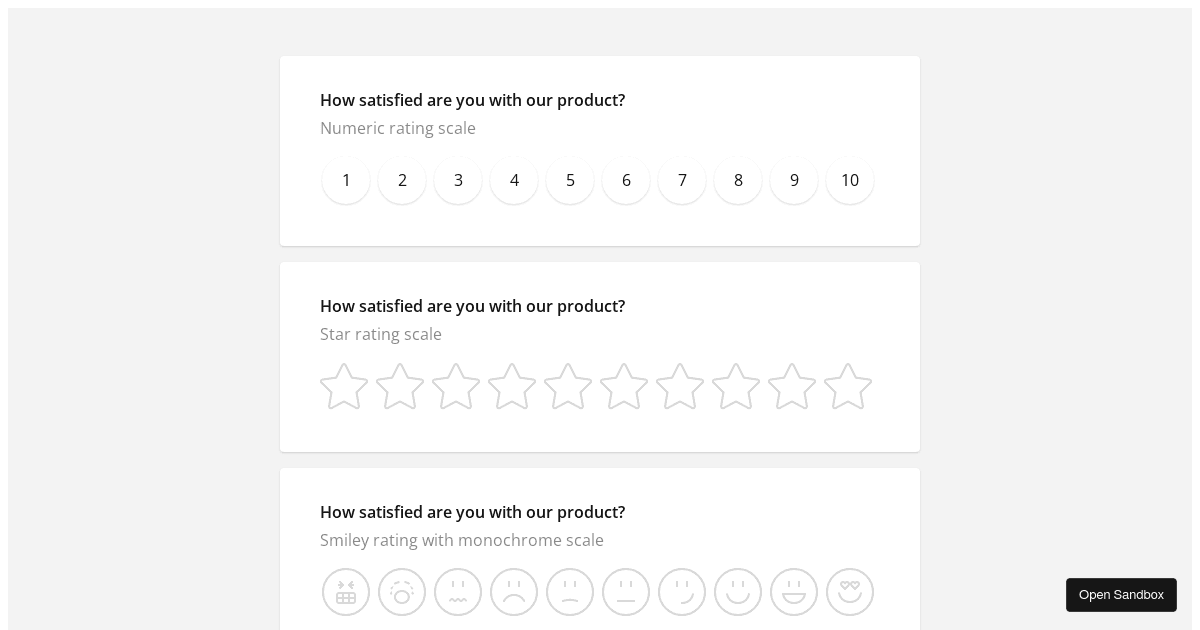Click the nervous wavy-mouth smiley face

(458, 592)
